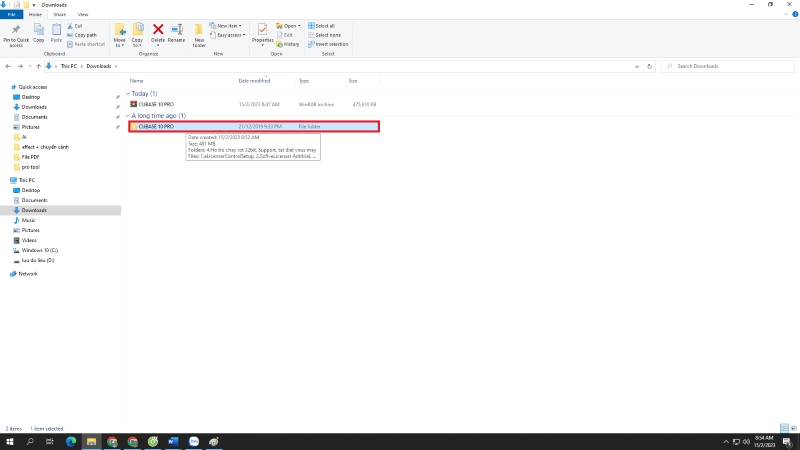Click the Refresh button

[649, 66]
